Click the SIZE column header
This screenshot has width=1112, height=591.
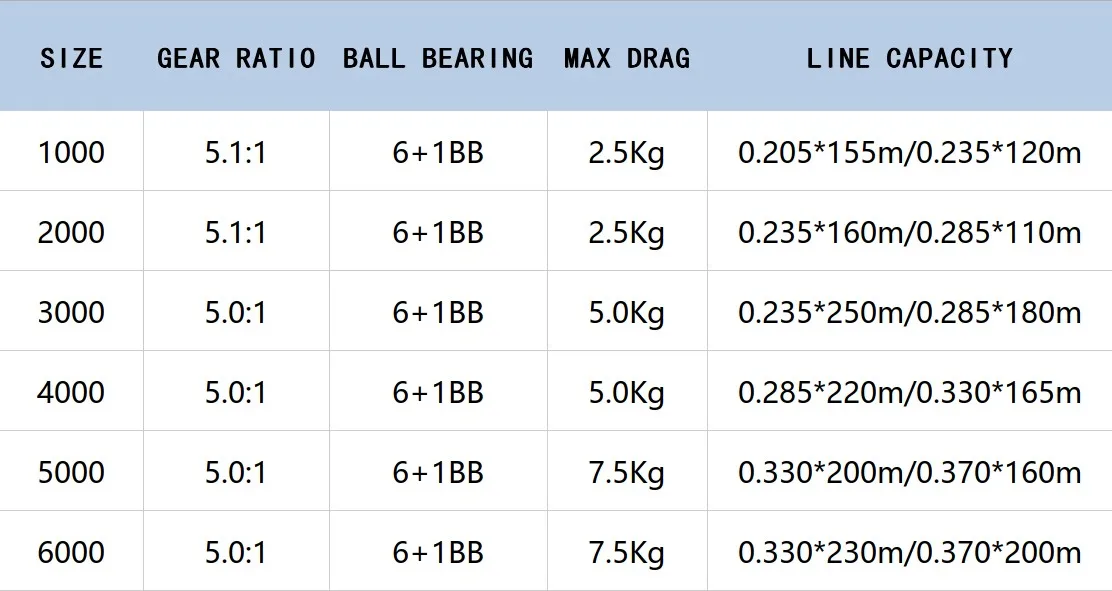[x=72, y=58]
